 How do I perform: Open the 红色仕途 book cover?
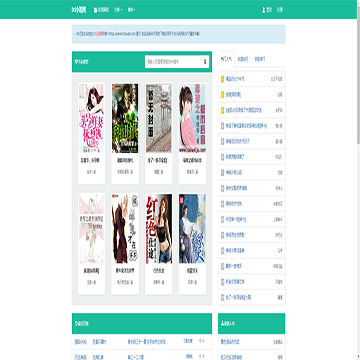coord(159,229)
